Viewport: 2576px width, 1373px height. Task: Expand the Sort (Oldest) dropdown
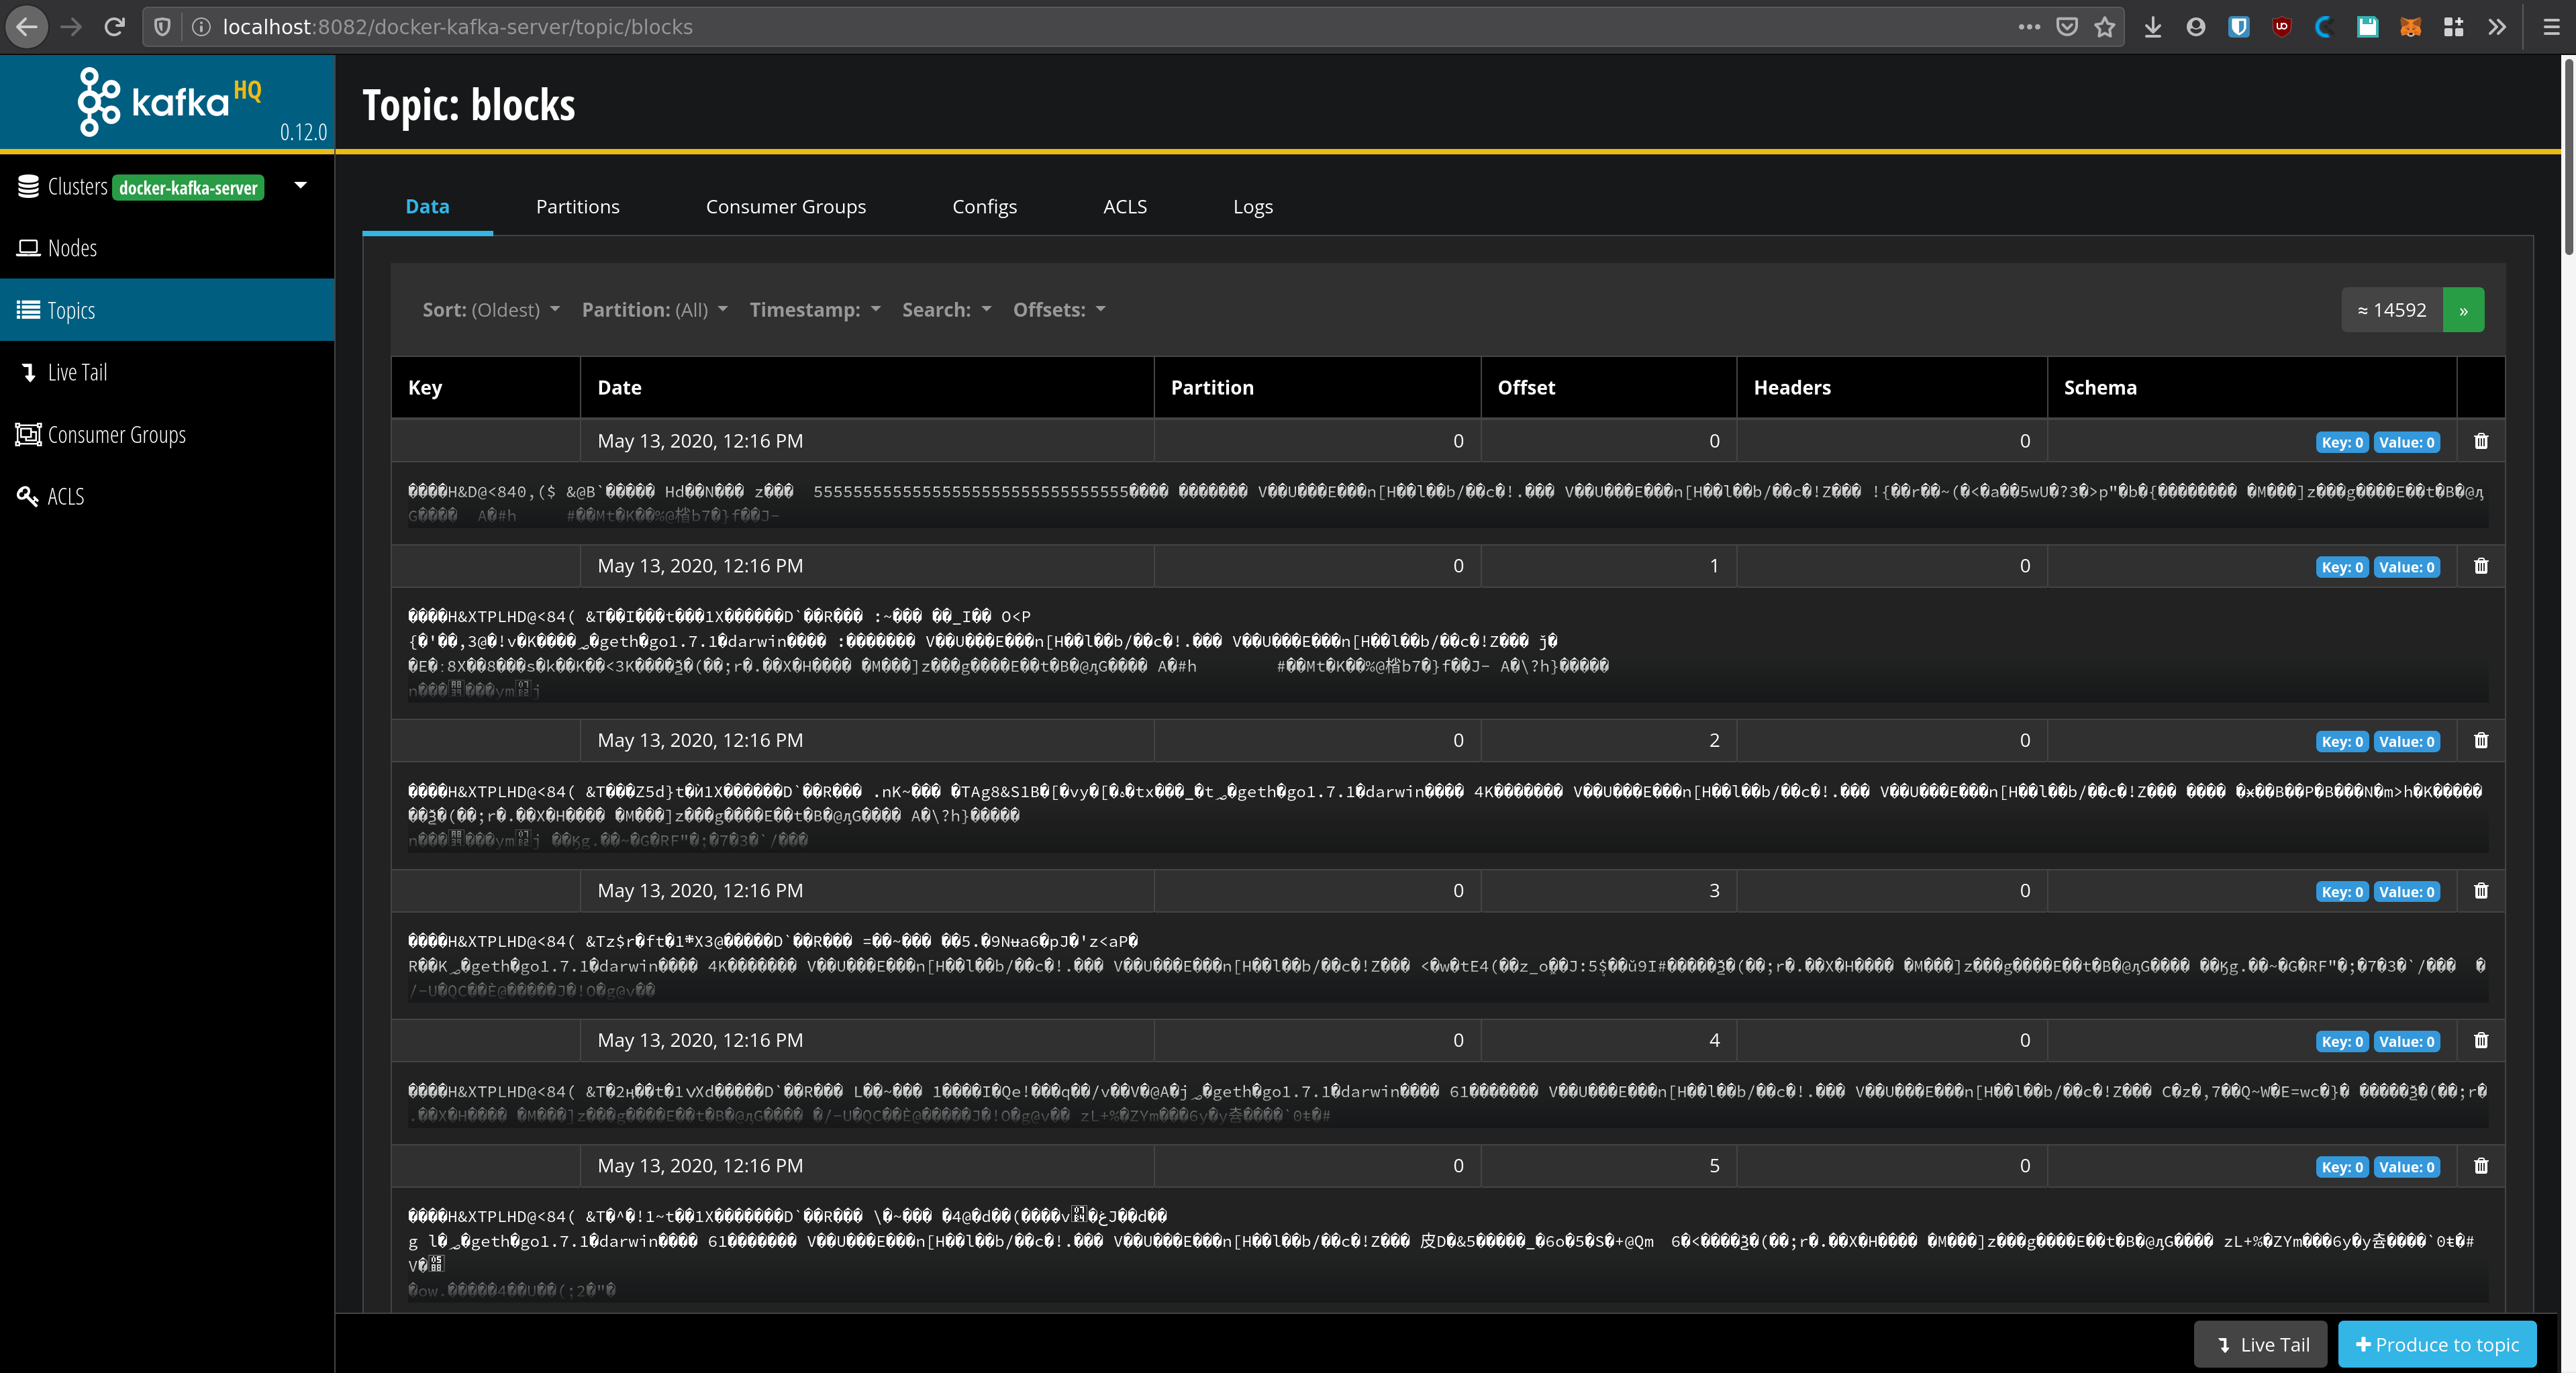491,310
